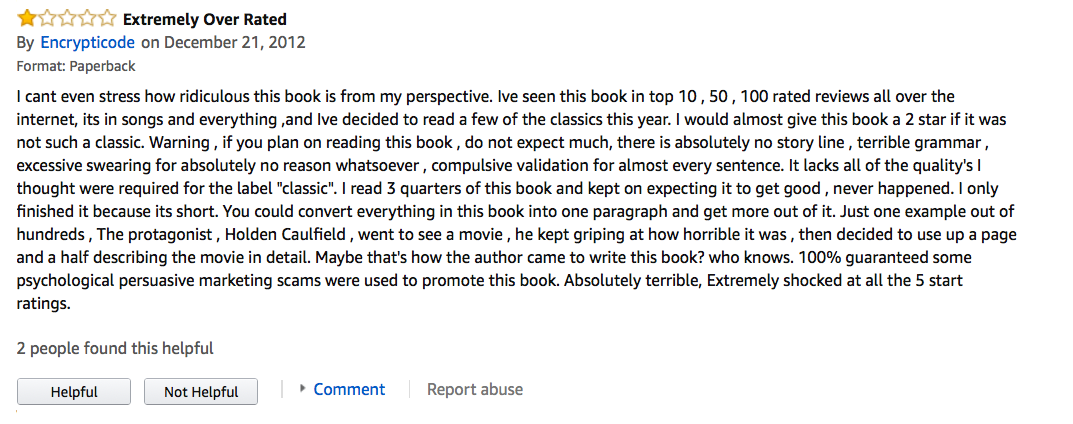Screen dimensions: 1073x424
Task: Click the "By" label before the reviewer name
Action: (26, 42)
